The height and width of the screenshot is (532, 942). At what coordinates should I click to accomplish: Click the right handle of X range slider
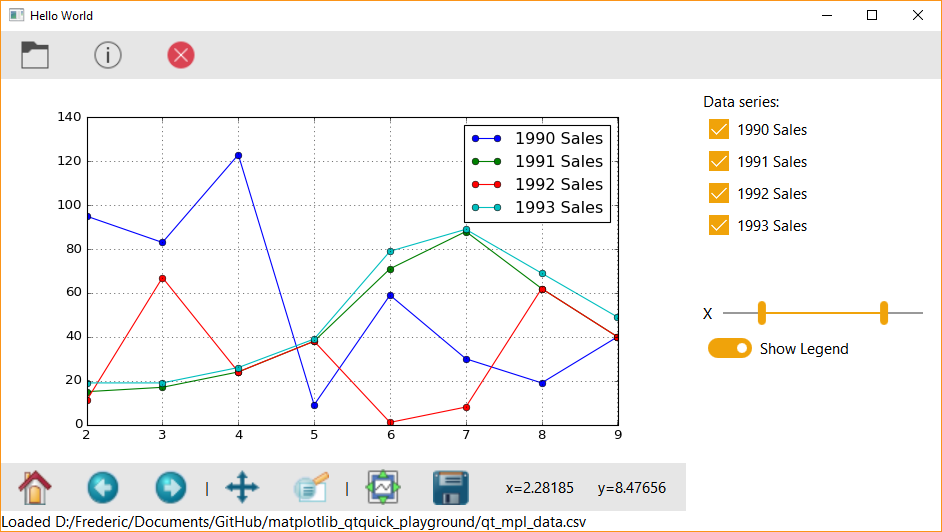click(x=884, y=313)
